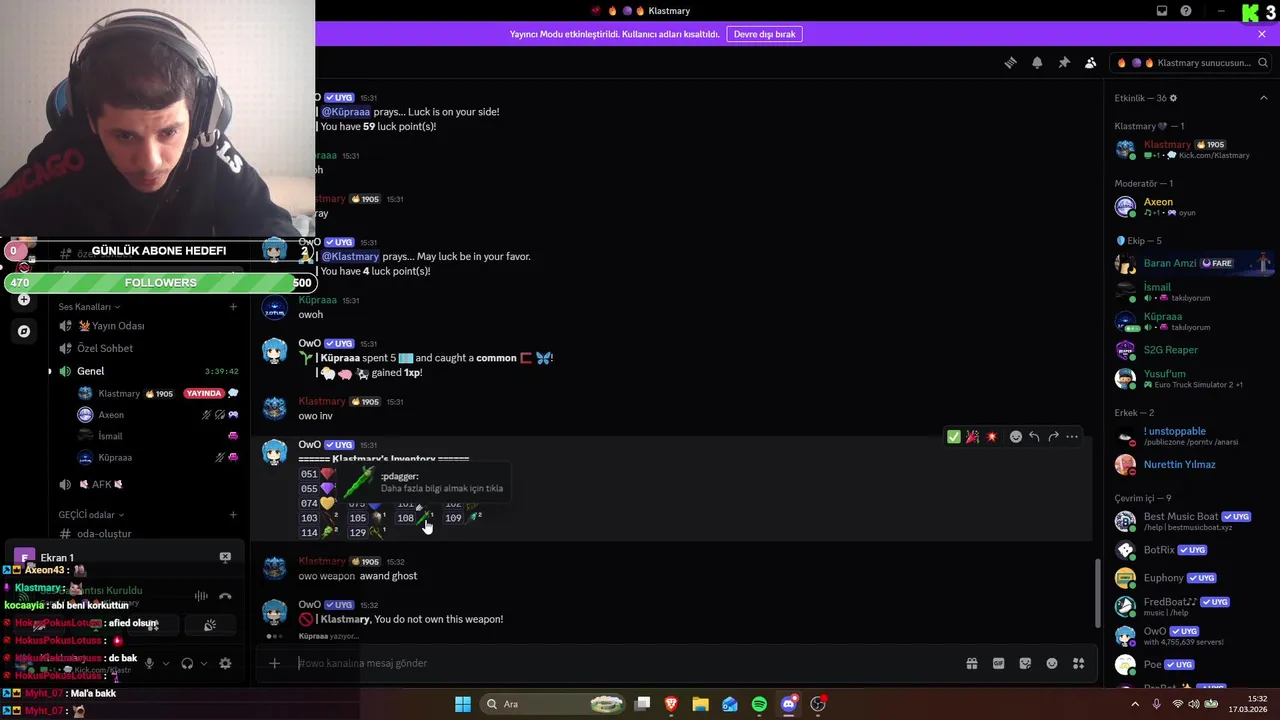This screenshot has height=720, width=1280.
Task: Open more options for the inventory message
Action: tap(1072, 436)
